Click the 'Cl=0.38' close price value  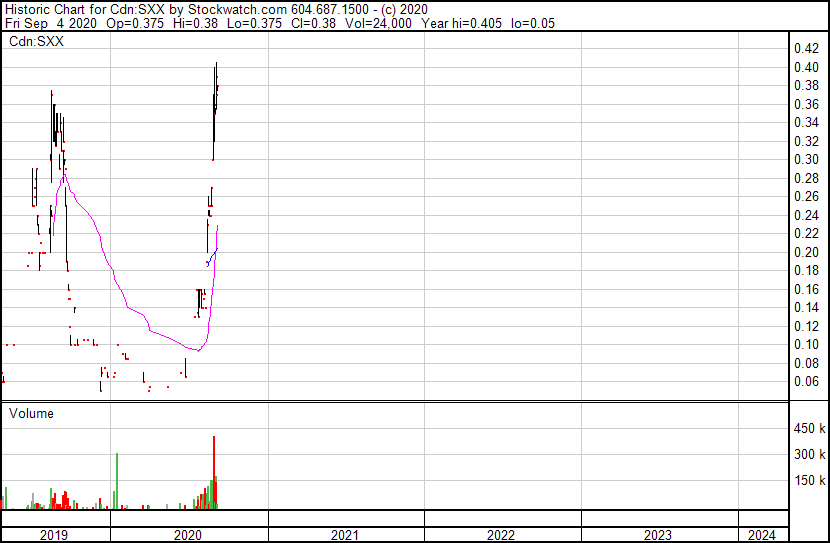pyautogui.click(x=313, y=23)
